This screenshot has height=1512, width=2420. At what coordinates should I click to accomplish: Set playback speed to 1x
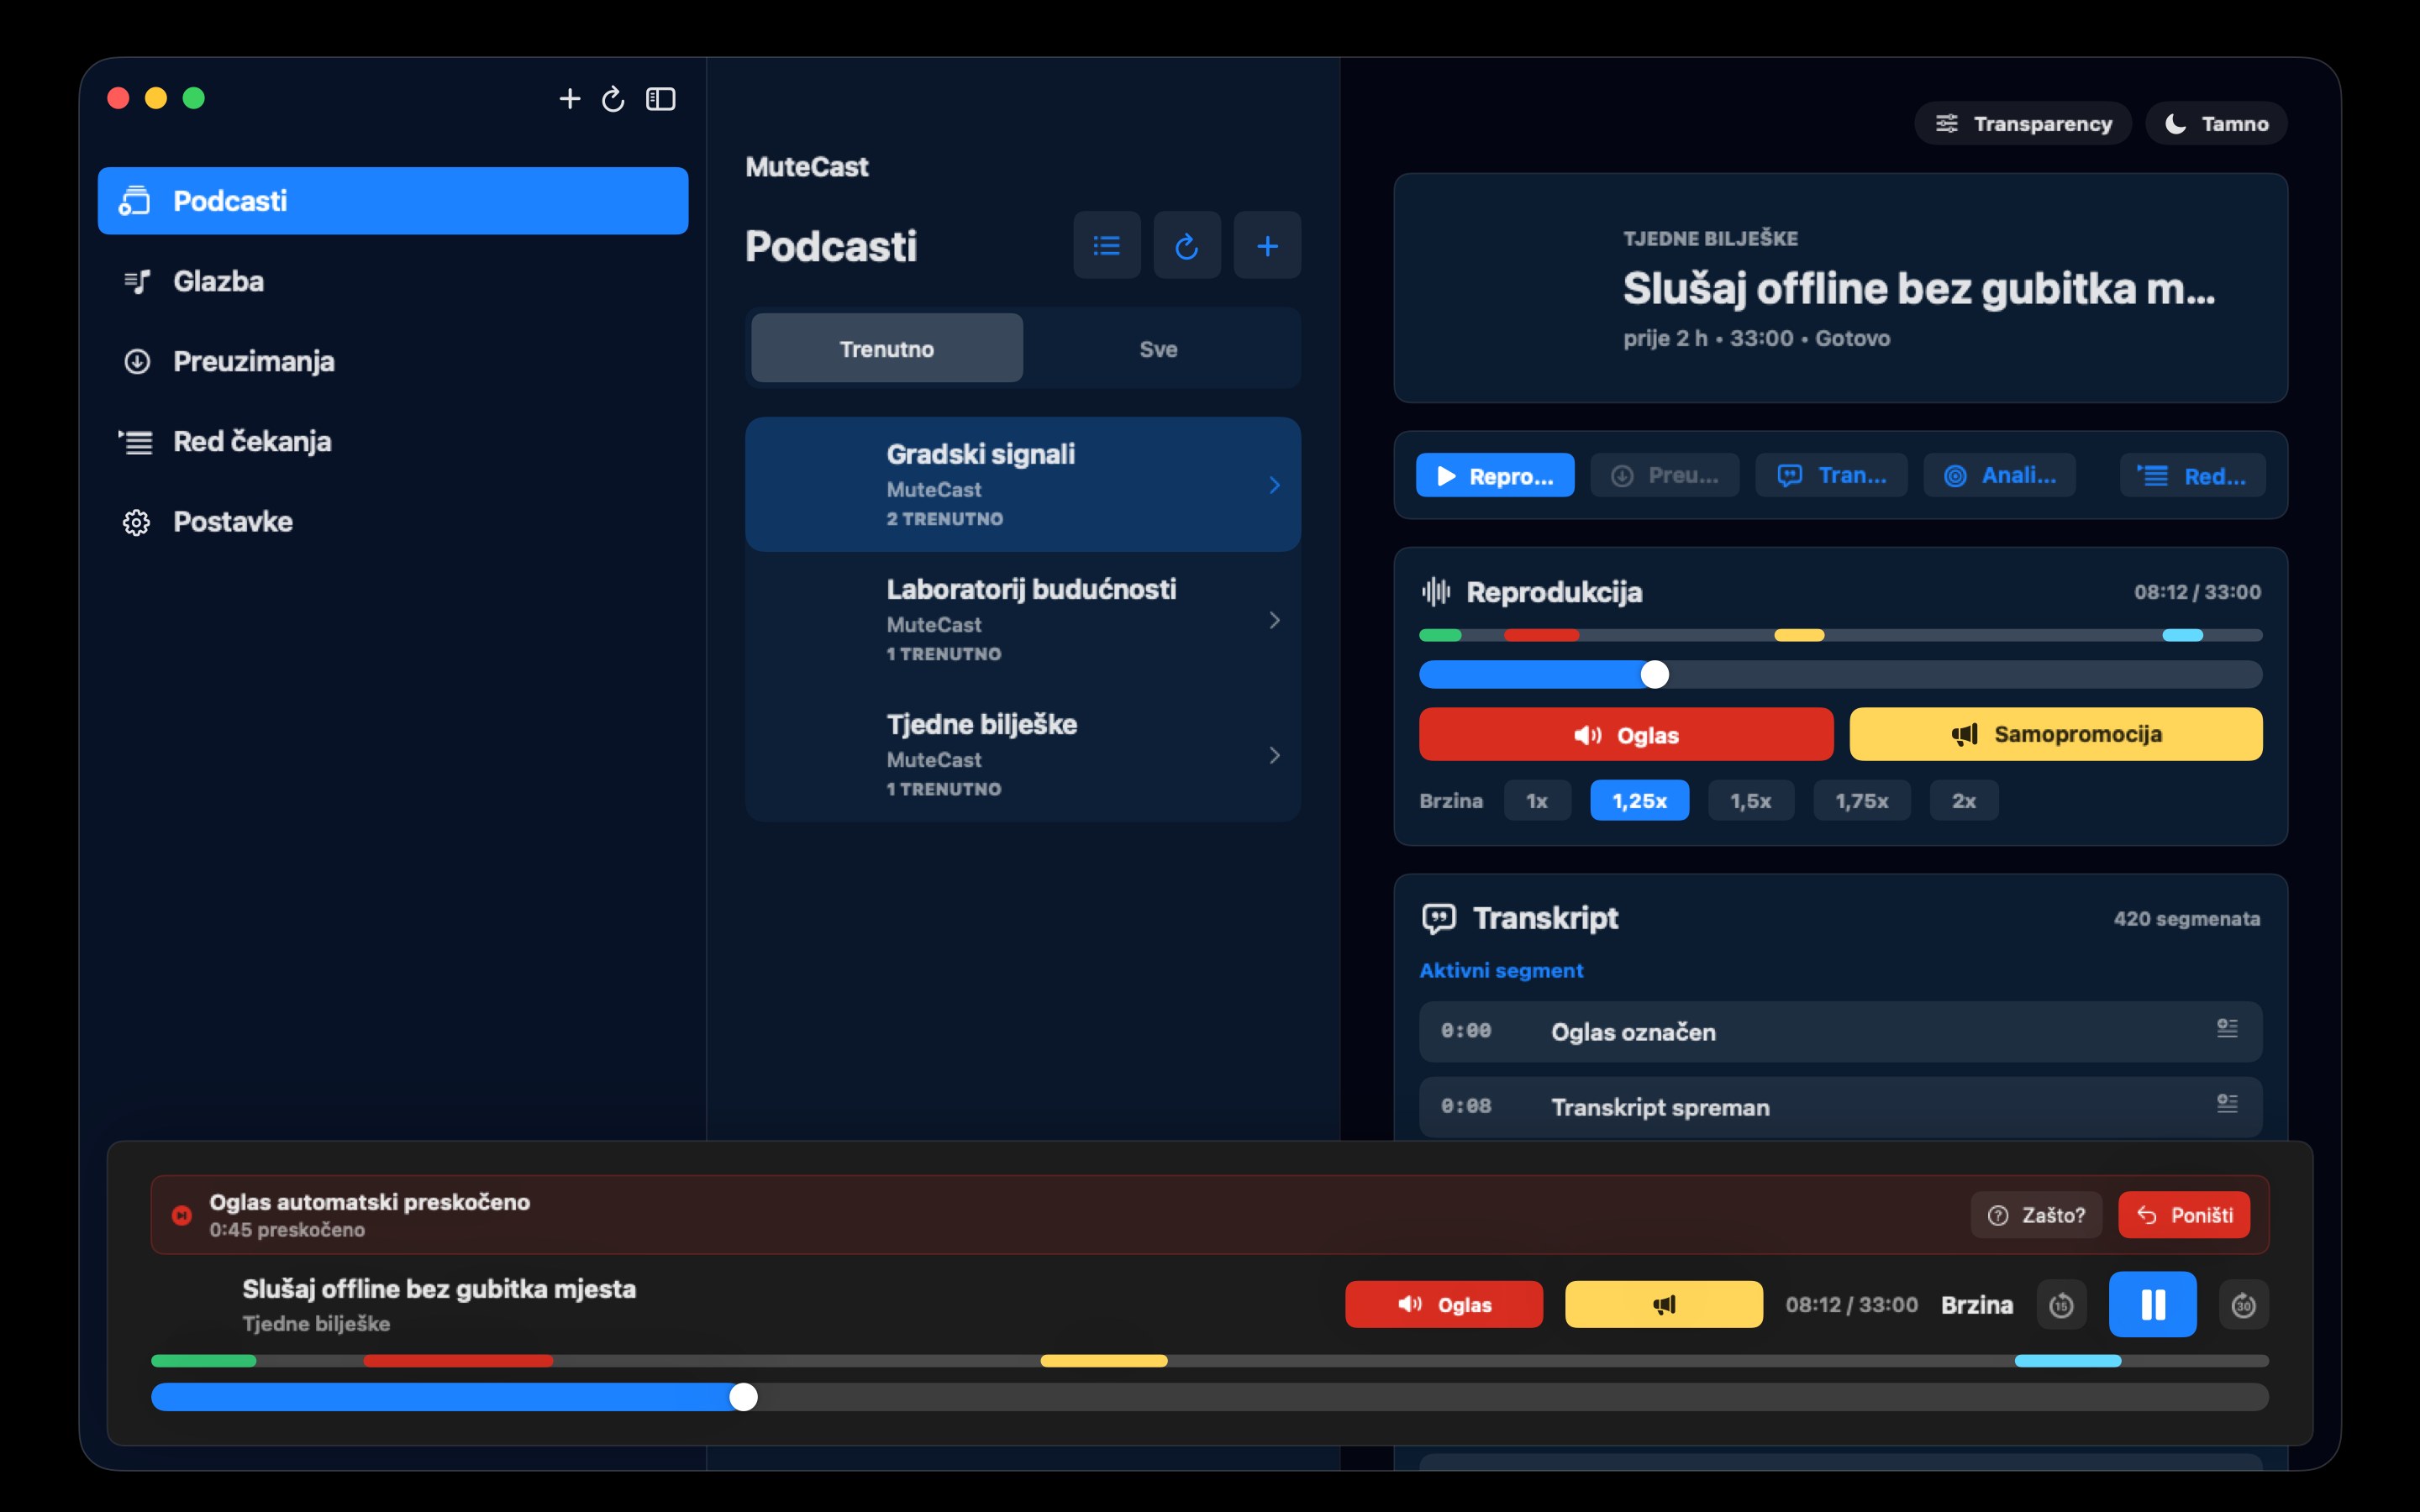[1537, 800]
